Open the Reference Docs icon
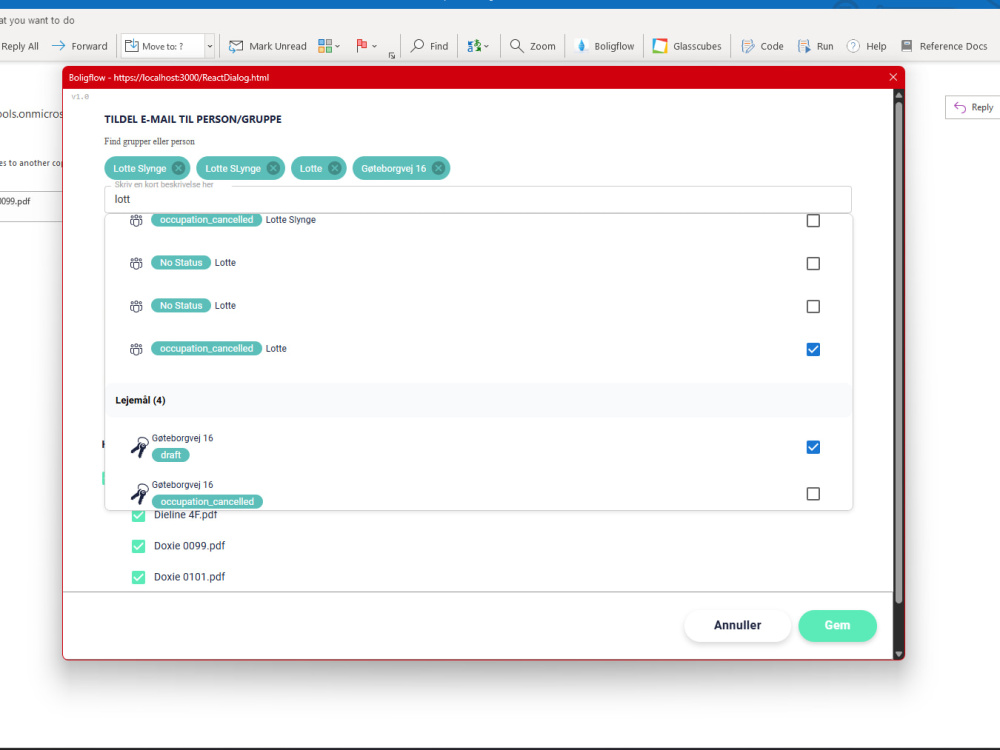The image size is (1000, 750). [906, 46]
